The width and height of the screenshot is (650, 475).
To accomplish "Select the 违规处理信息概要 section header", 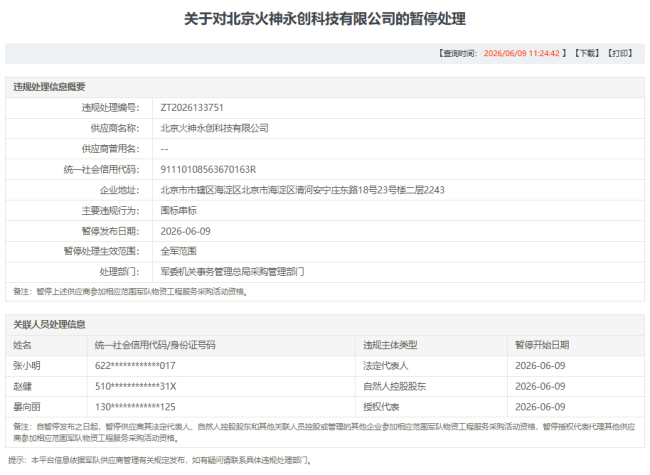I will [49, 87].
